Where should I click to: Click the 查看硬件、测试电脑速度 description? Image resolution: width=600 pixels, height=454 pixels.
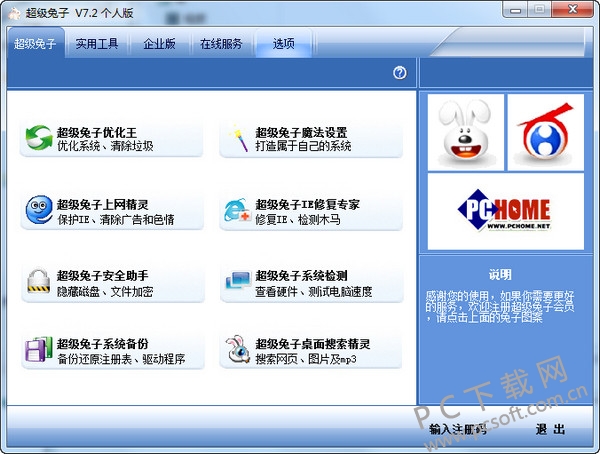point(313,292)
